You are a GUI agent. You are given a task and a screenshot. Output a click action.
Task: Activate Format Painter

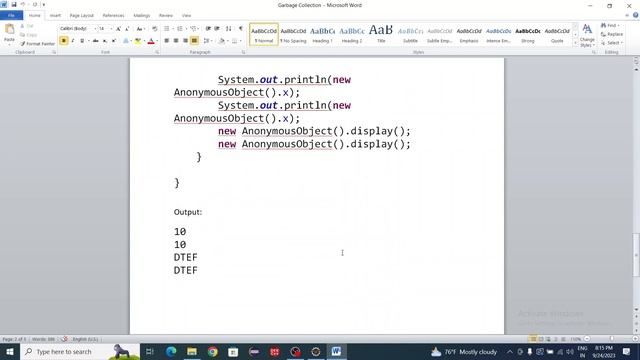[37, 44]
